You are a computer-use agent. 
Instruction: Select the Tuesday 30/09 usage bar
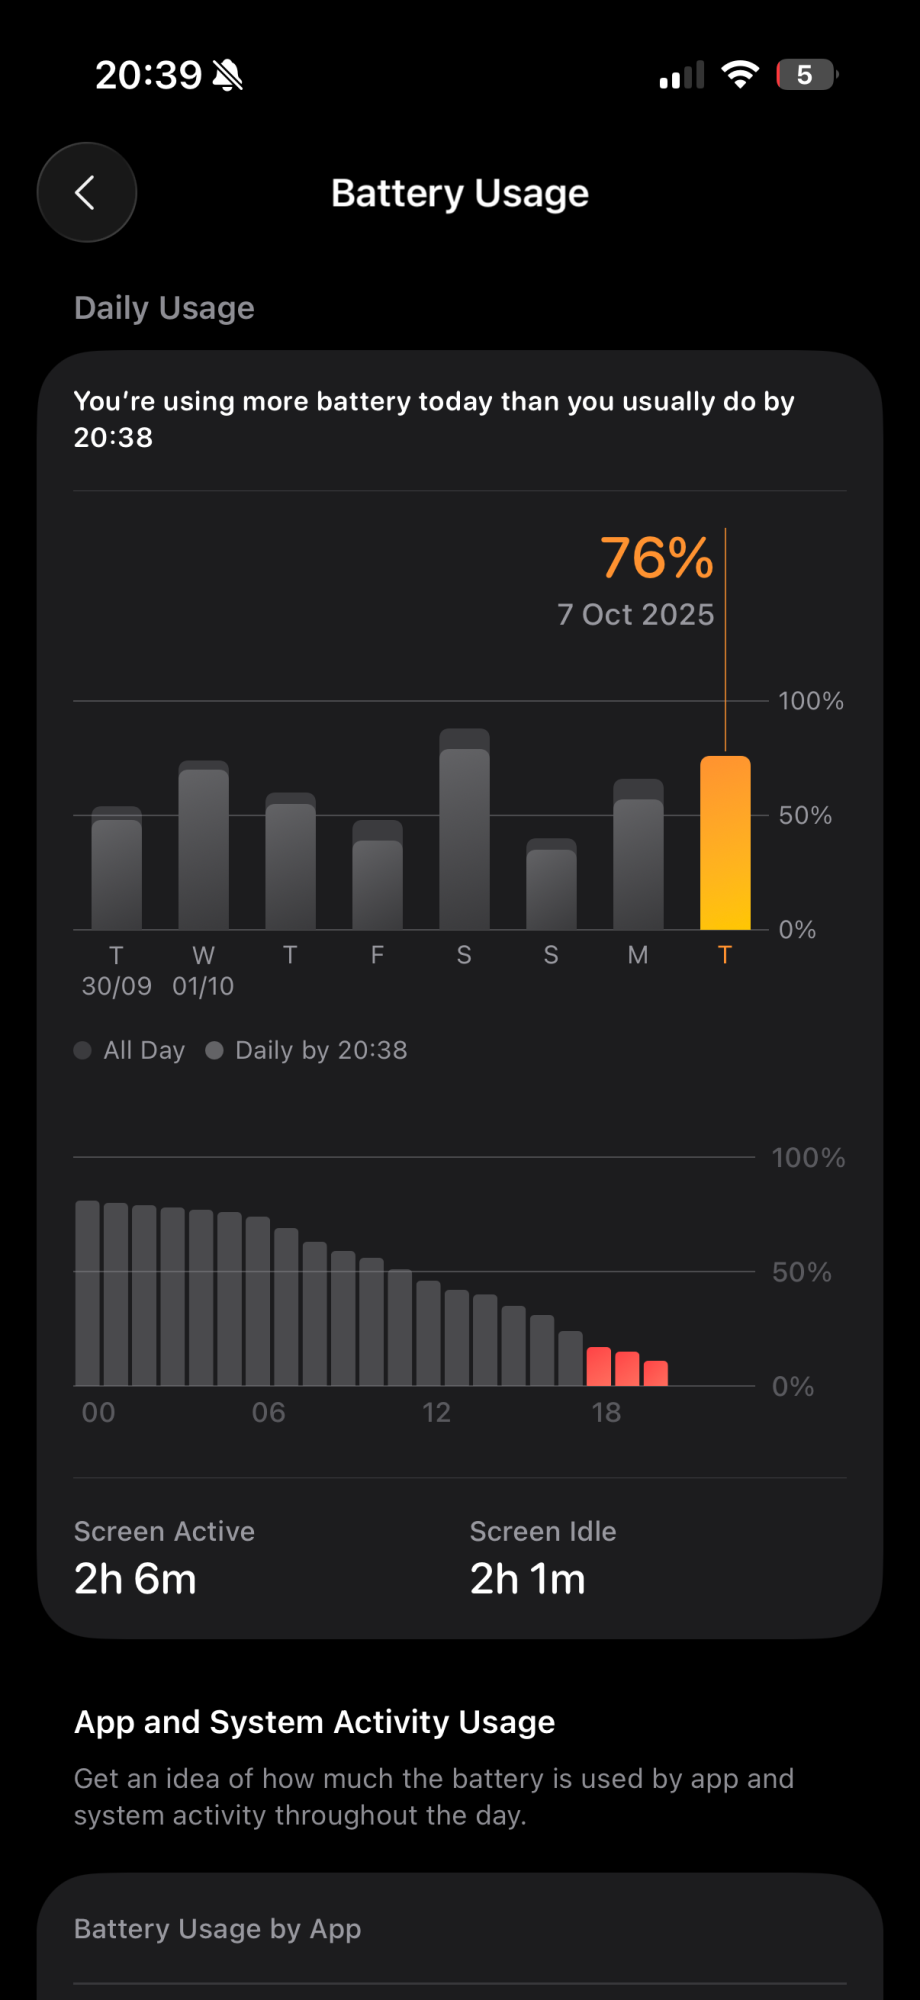pyautogui.click(x=116, y=870)
